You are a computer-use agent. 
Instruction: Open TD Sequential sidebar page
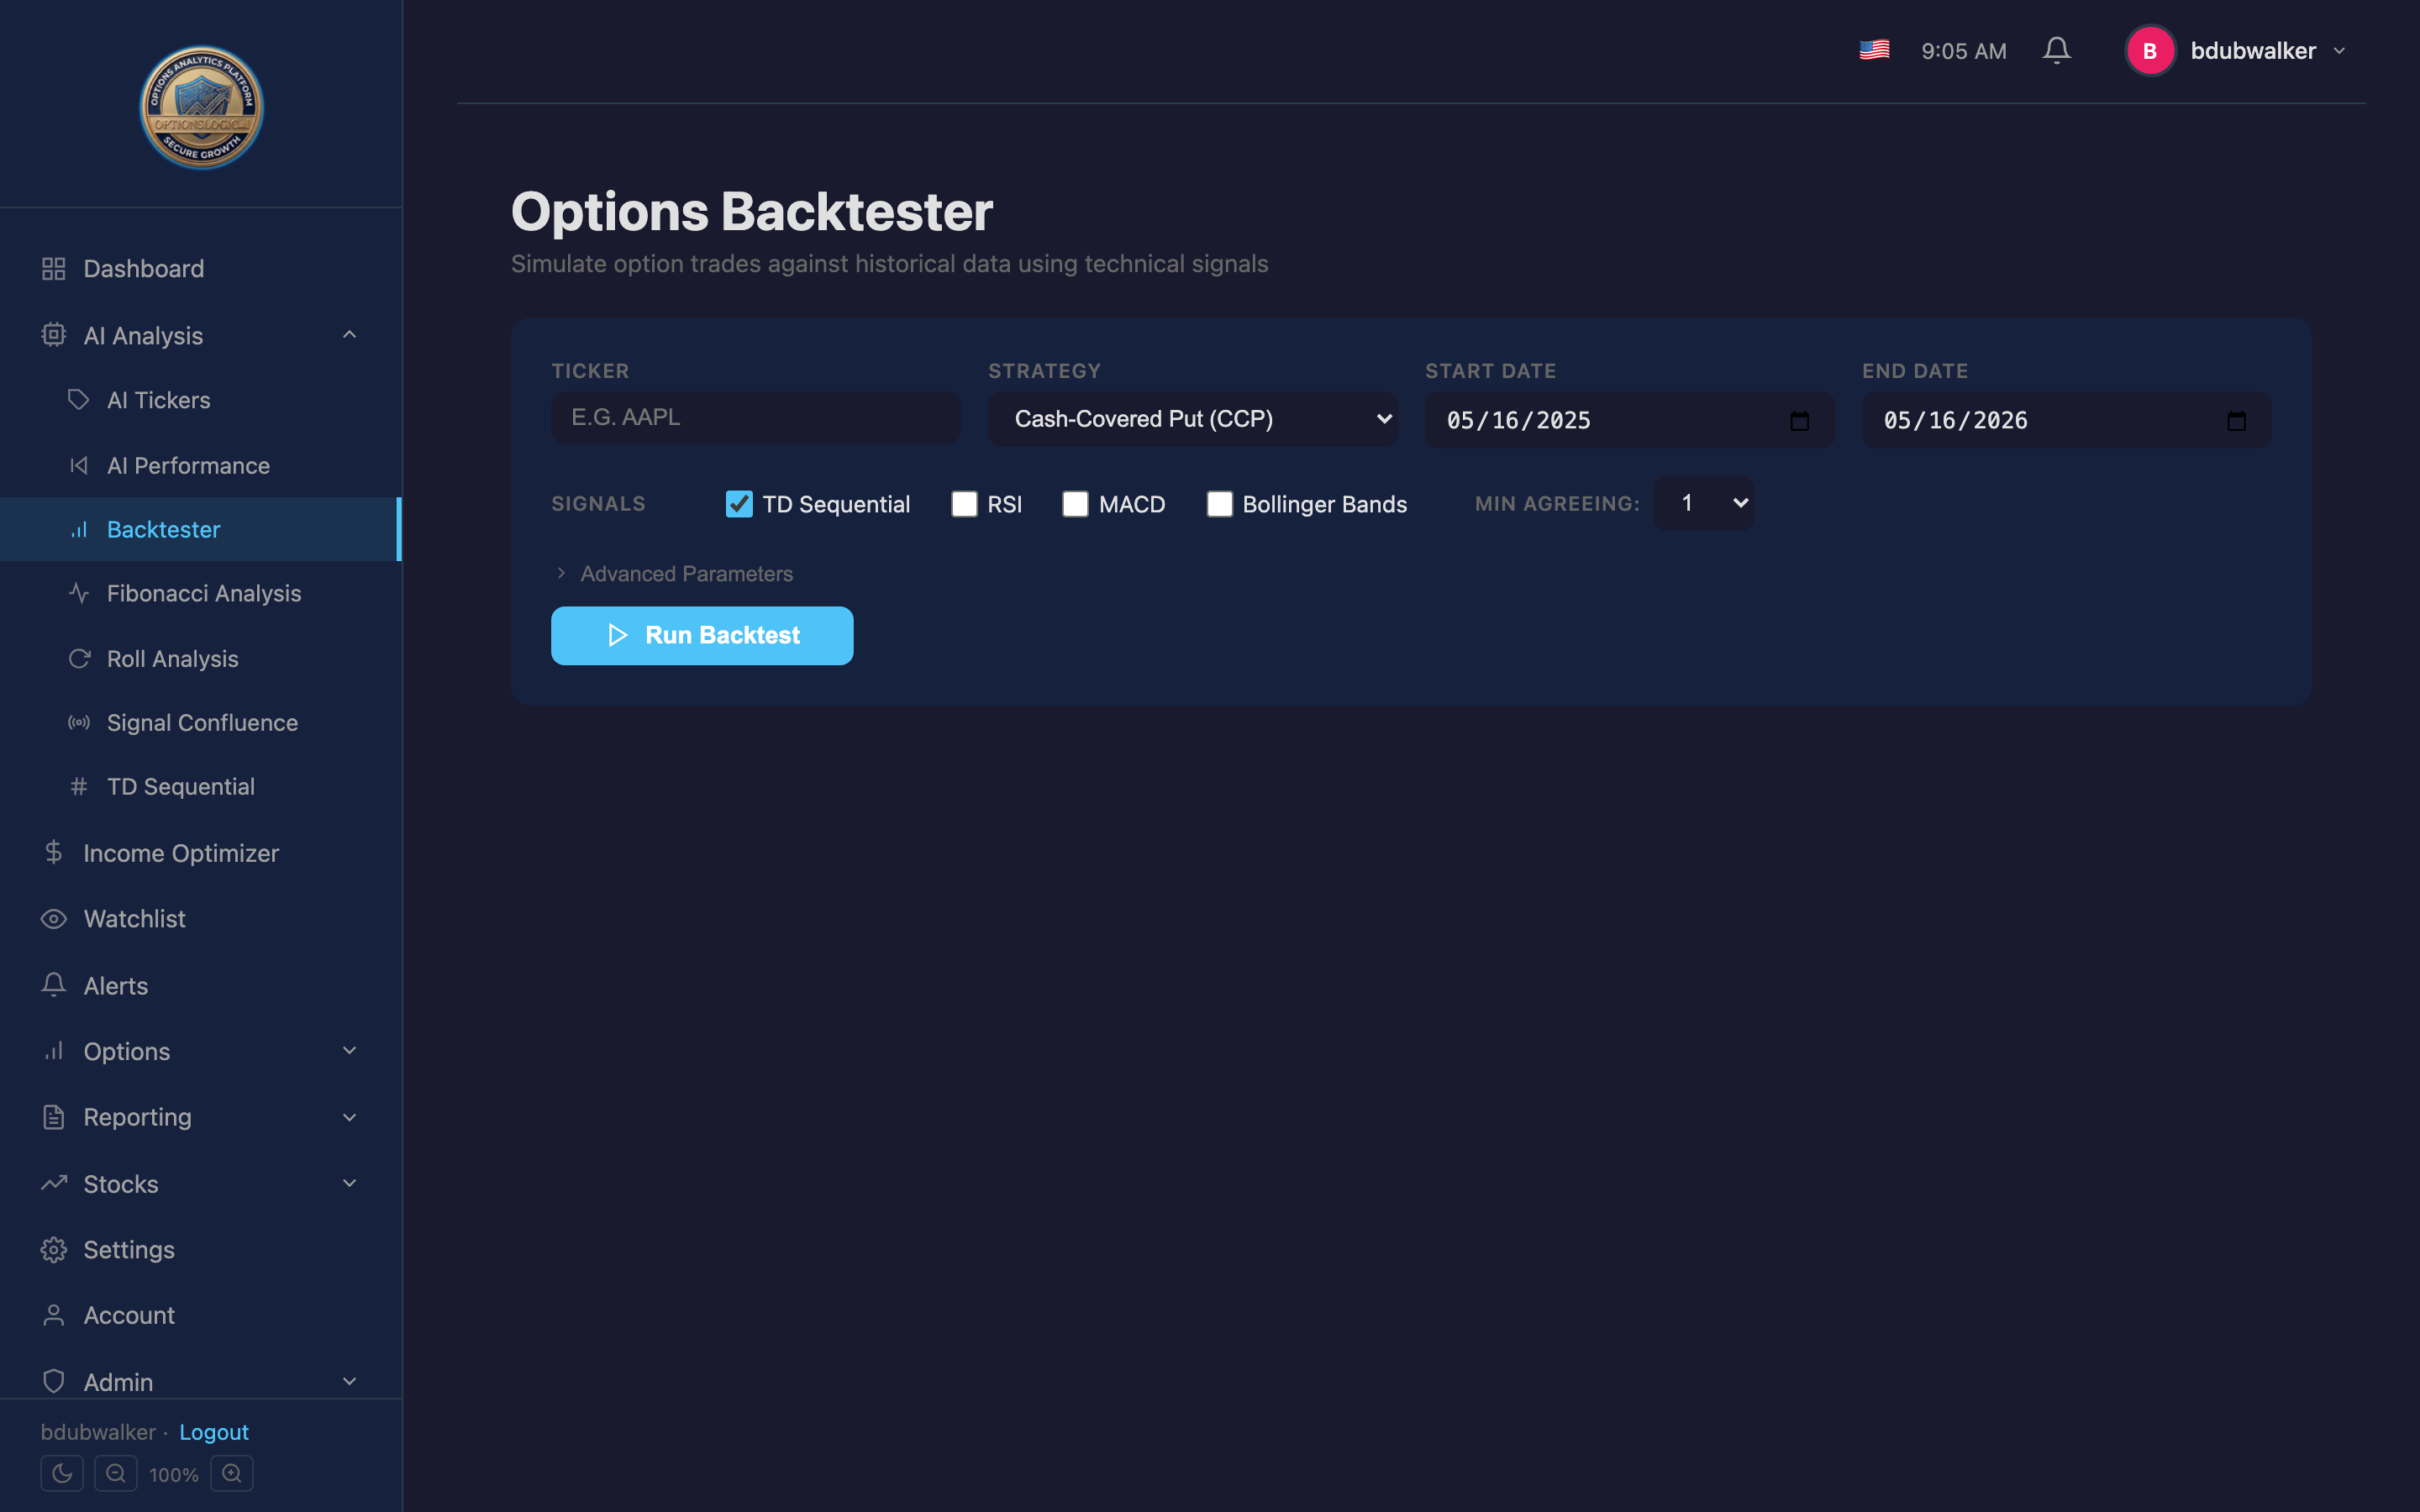[200, 787]
